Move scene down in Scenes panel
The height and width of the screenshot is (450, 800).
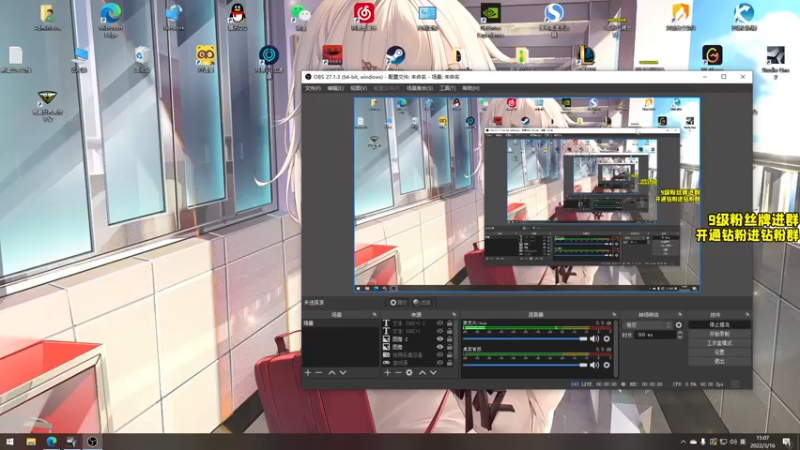click(343, 373)
